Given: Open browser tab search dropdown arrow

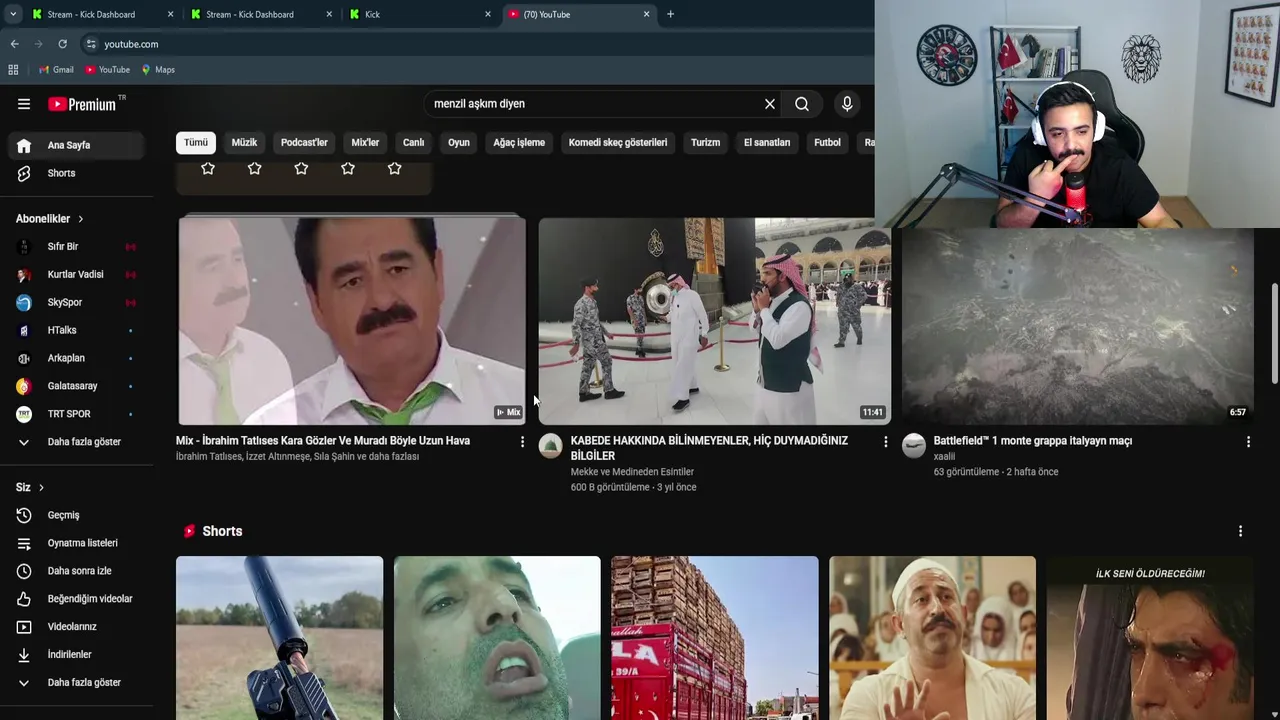Looking at the screenshot, I should coord(13,14).
